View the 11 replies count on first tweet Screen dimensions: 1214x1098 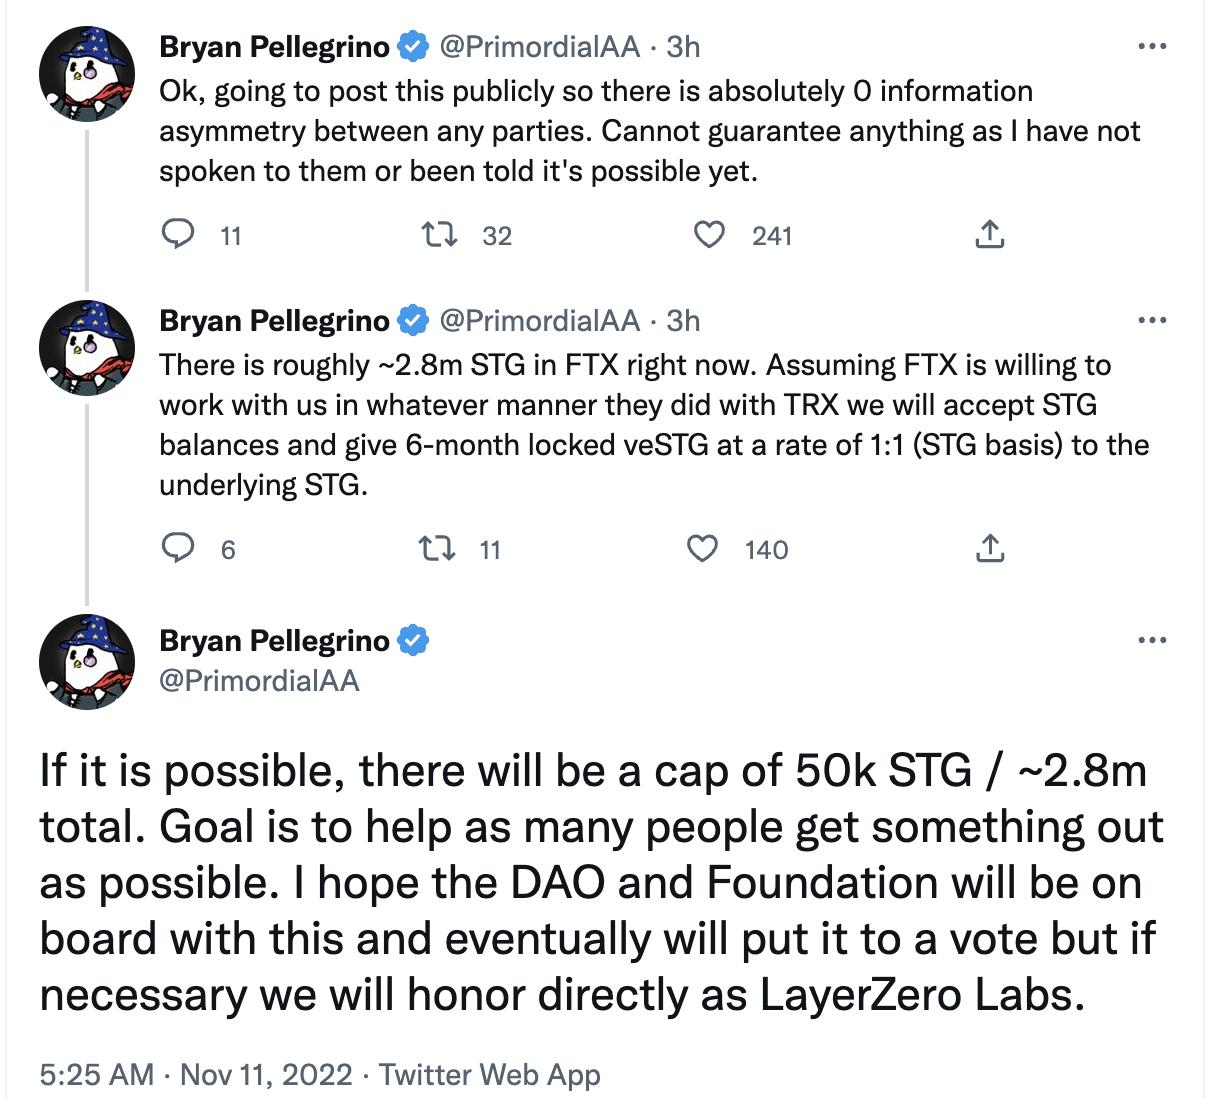point(231,236)
